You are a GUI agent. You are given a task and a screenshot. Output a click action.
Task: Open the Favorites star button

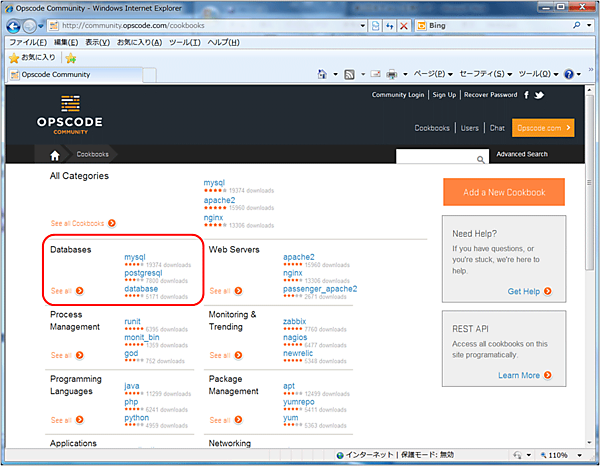click(x=31, y=58)
